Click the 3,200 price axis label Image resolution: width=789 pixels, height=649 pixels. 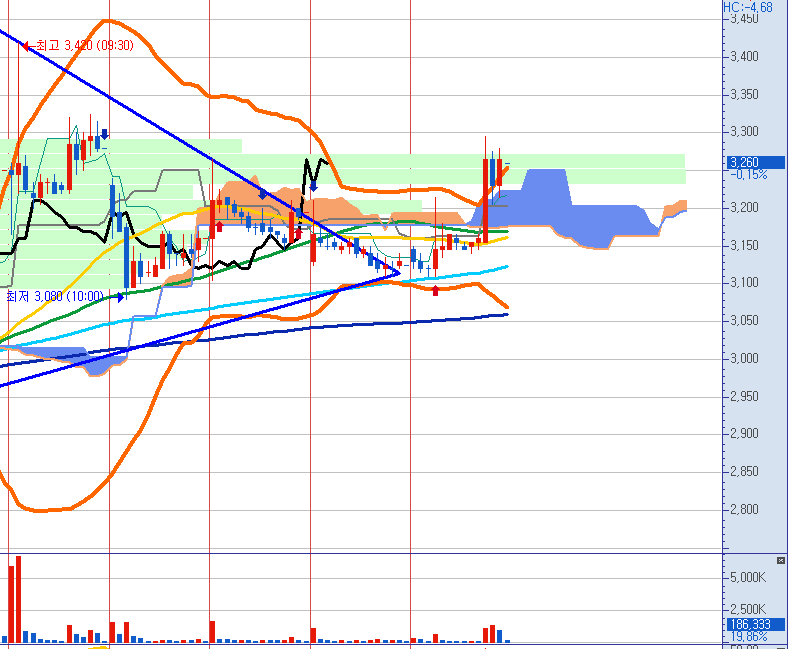pos(744,207)
